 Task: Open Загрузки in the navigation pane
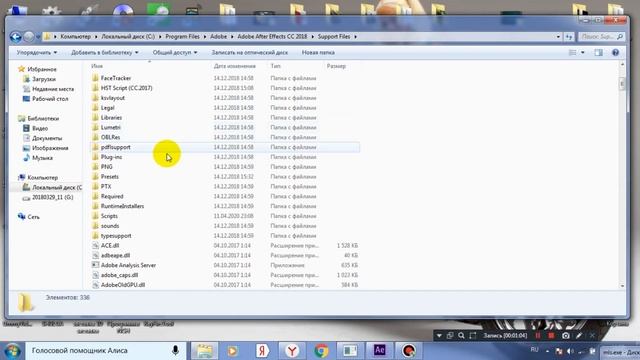pos(44,79)
